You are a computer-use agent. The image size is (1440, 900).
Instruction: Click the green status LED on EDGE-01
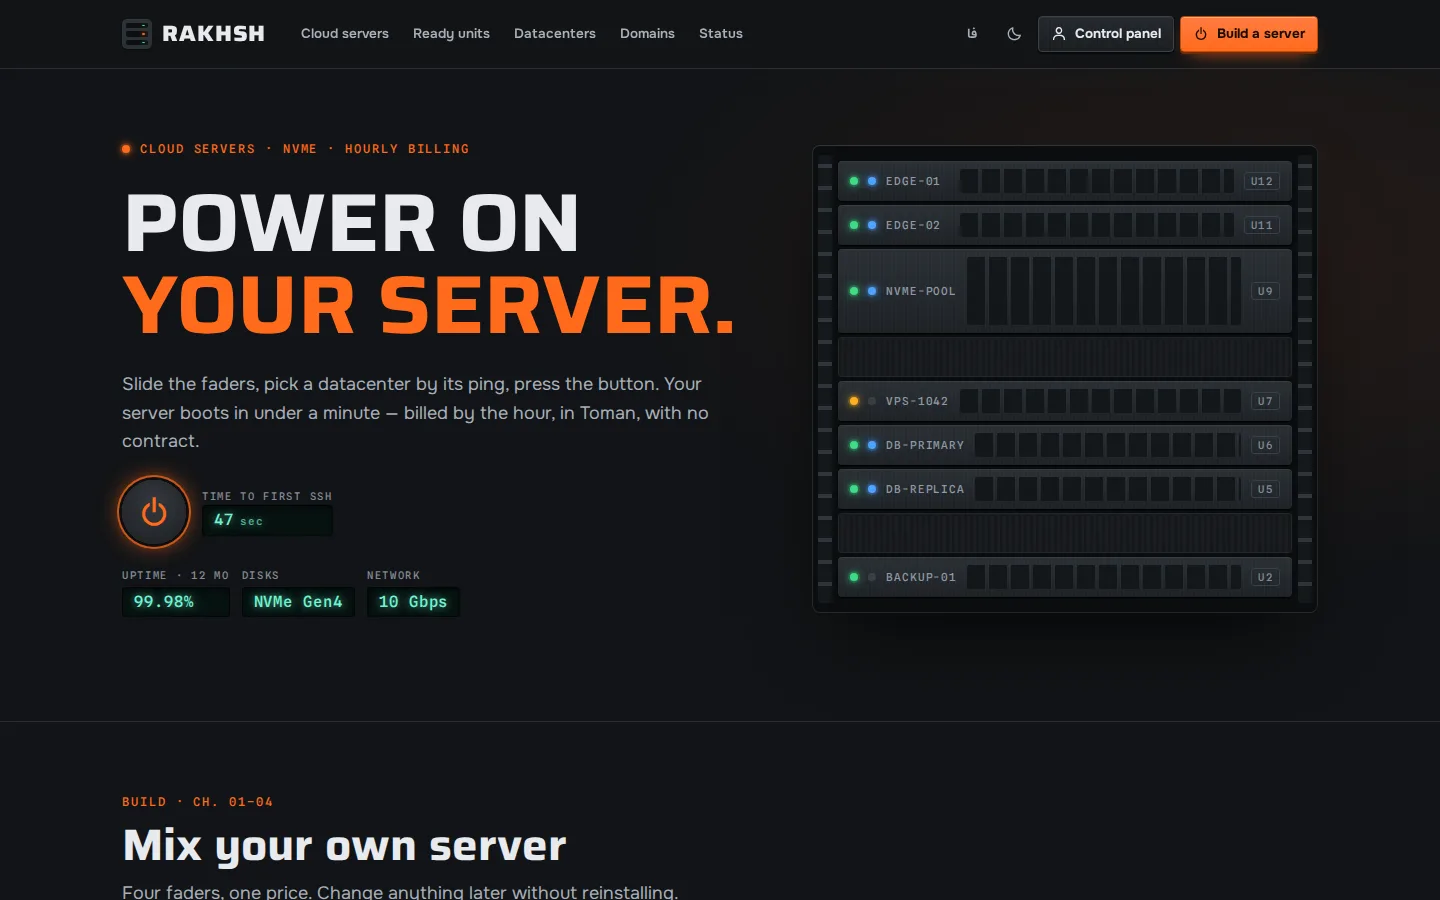854,181
